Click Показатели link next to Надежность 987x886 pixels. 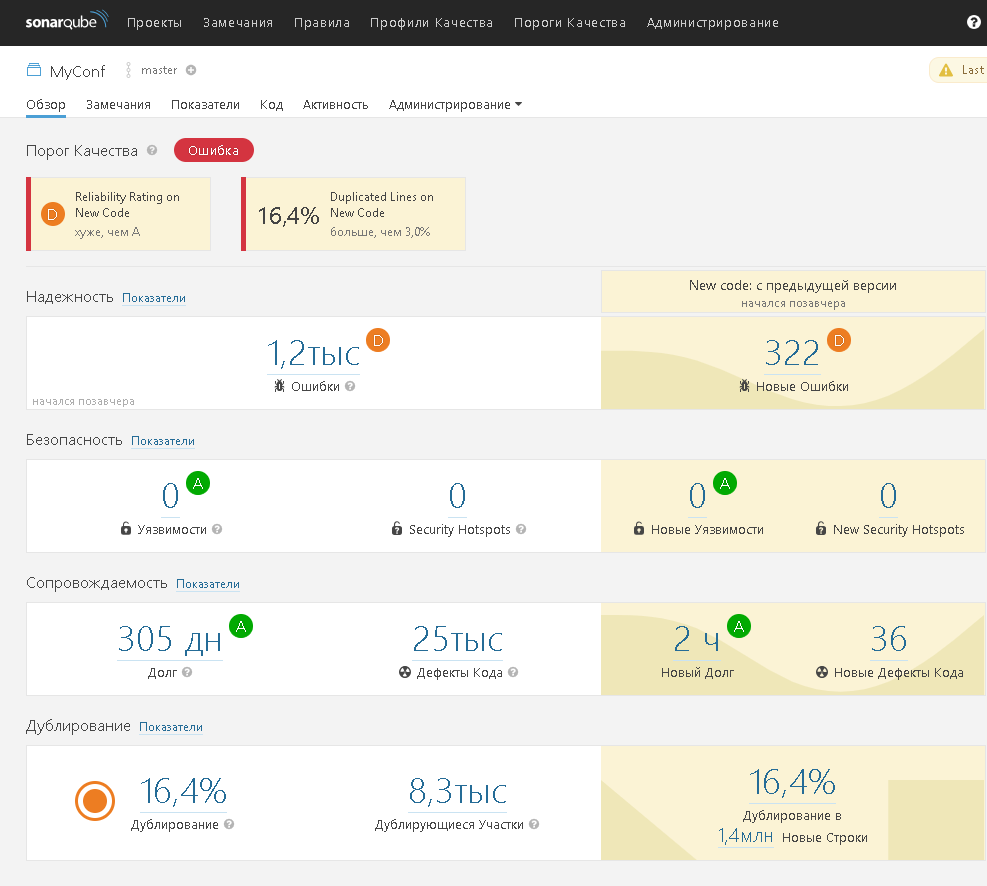(x=154, y=298)
